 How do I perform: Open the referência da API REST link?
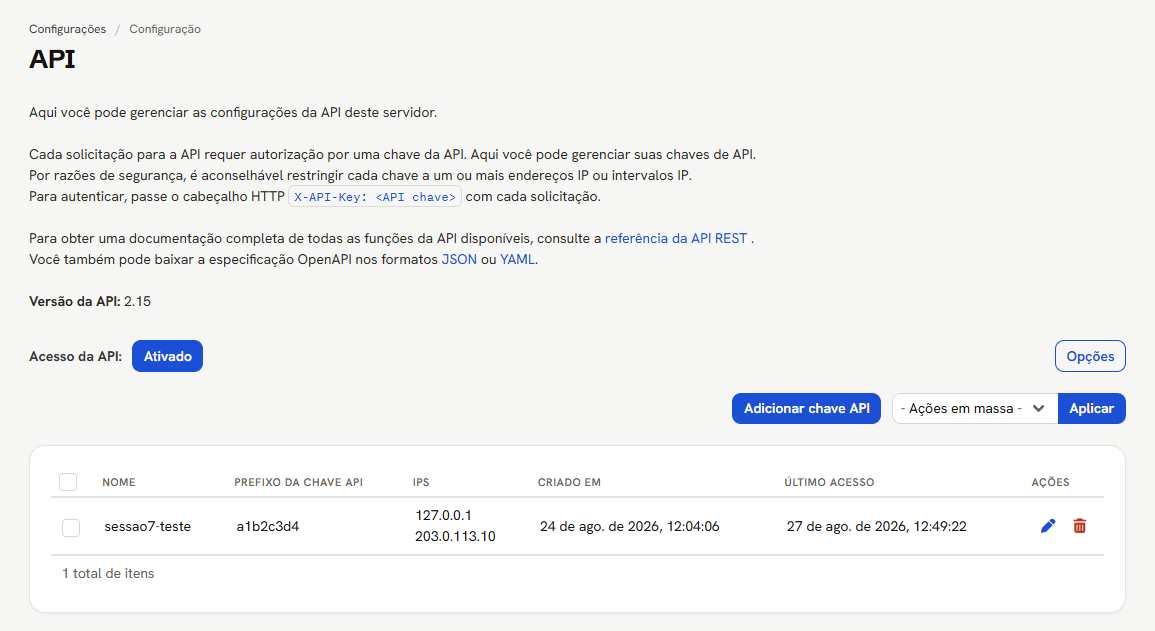point(676,239)
